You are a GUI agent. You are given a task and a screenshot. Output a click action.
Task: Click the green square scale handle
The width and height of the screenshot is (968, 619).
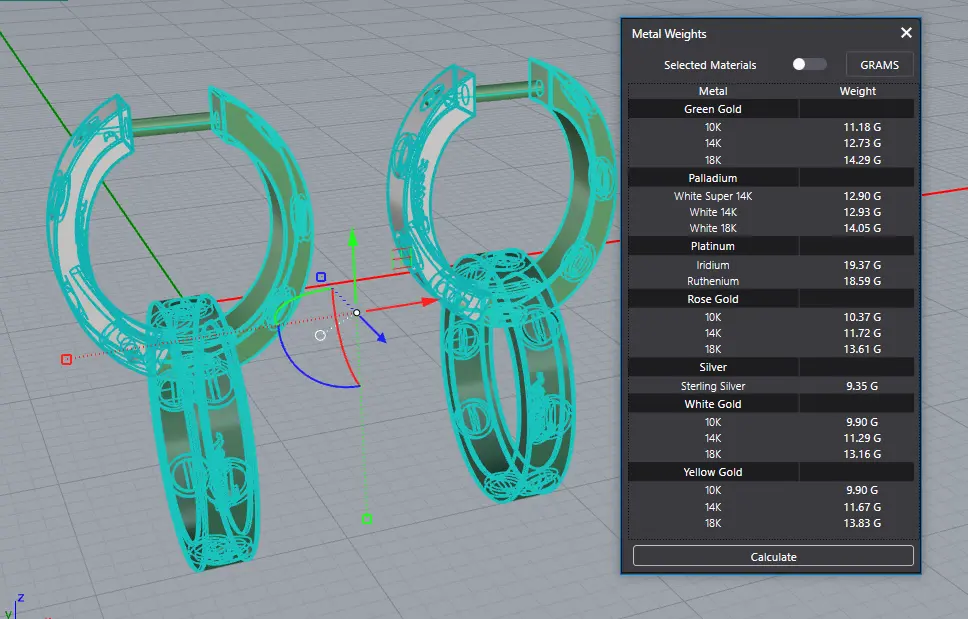(367, 519)
